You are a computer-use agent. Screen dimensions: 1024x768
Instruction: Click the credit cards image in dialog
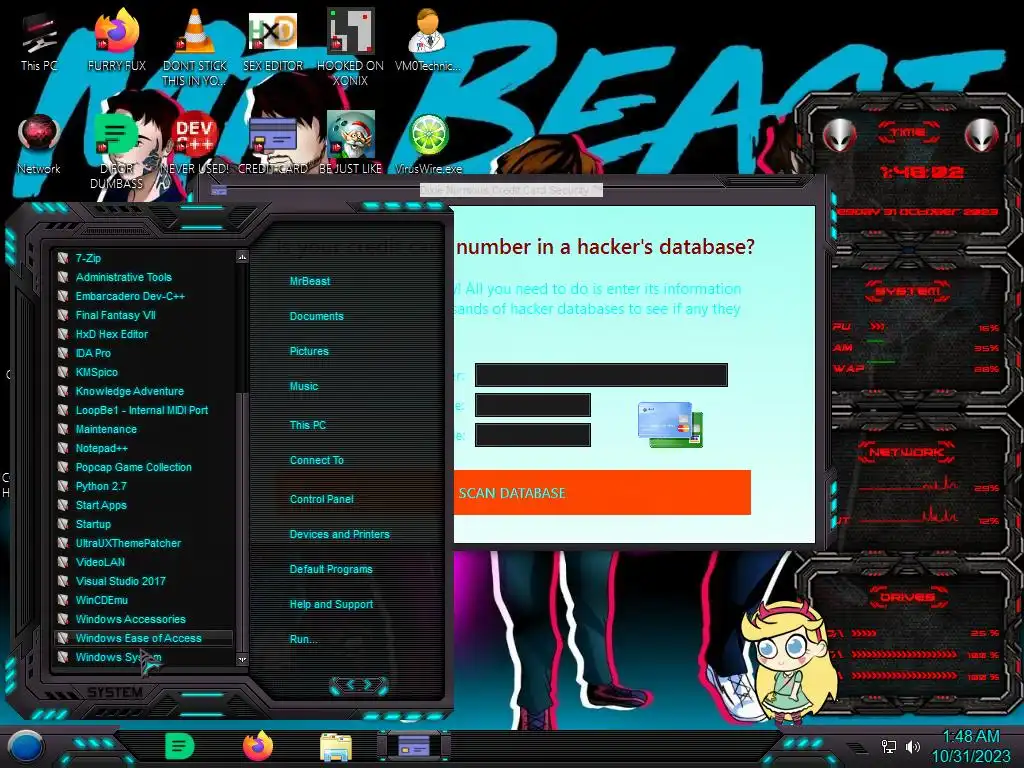tap(671, 424)
